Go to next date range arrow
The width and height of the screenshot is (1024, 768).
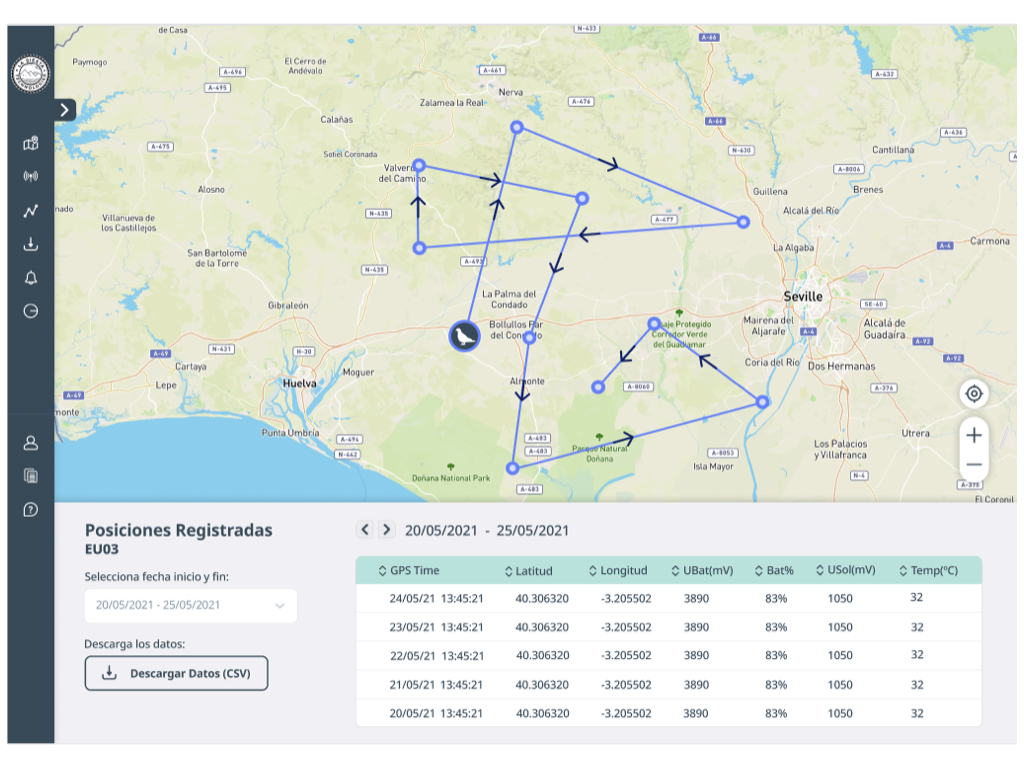point(387,529)
